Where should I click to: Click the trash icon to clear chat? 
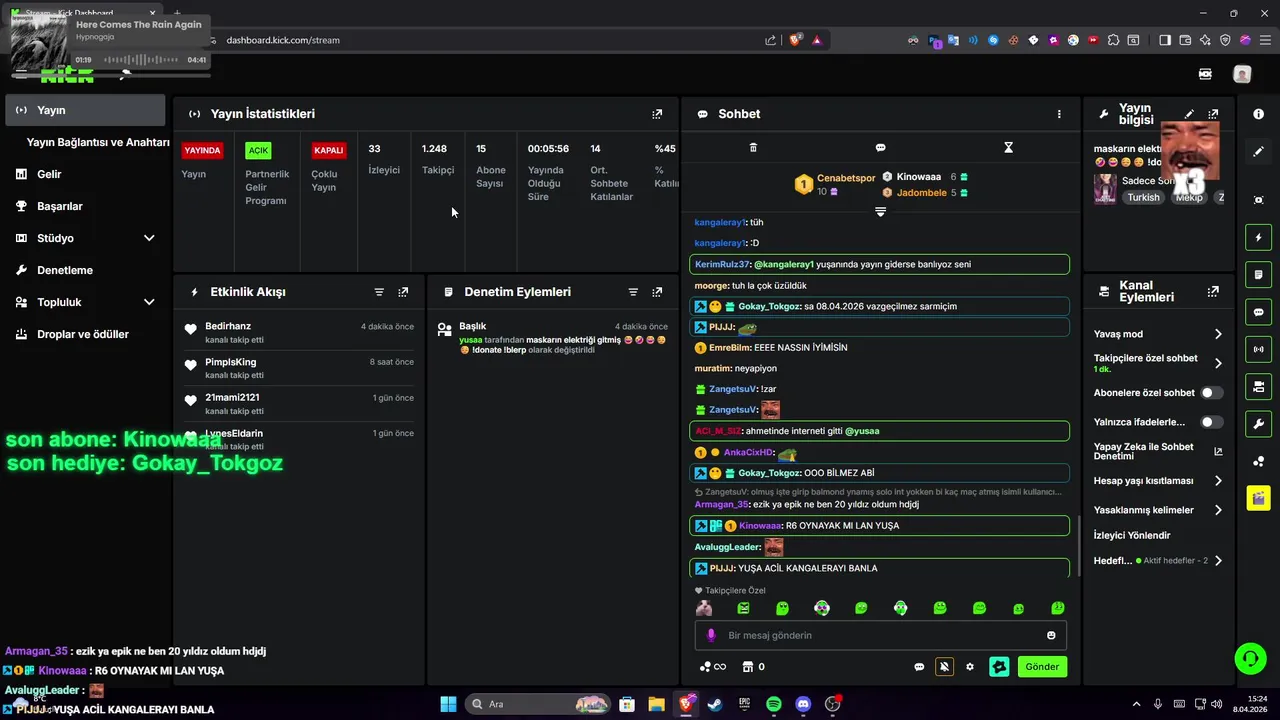[753, 148]
